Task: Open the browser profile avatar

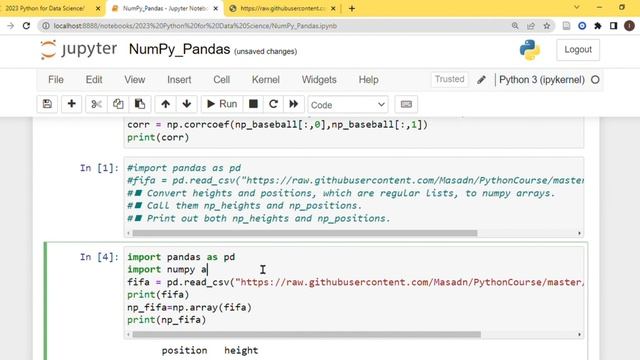Action: coord(629,26)
